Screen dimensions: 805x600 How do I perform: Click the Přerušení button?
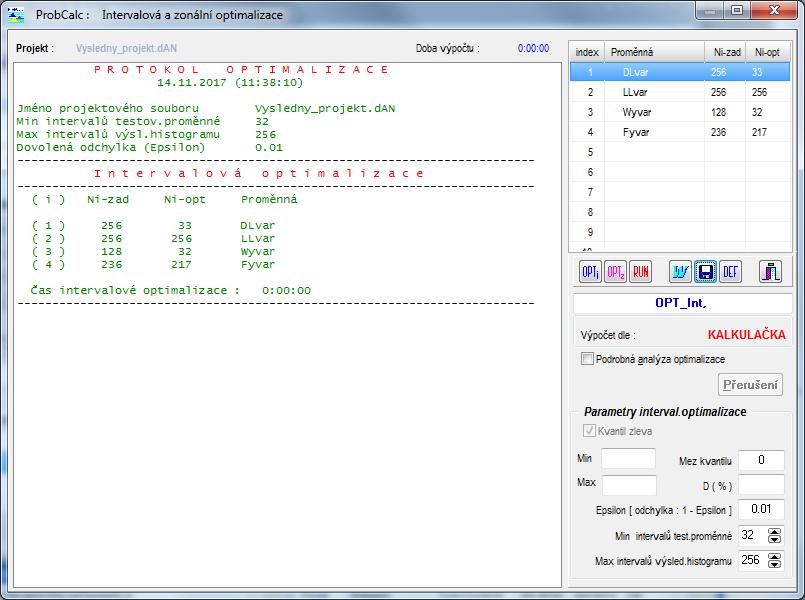coord(750,384)
